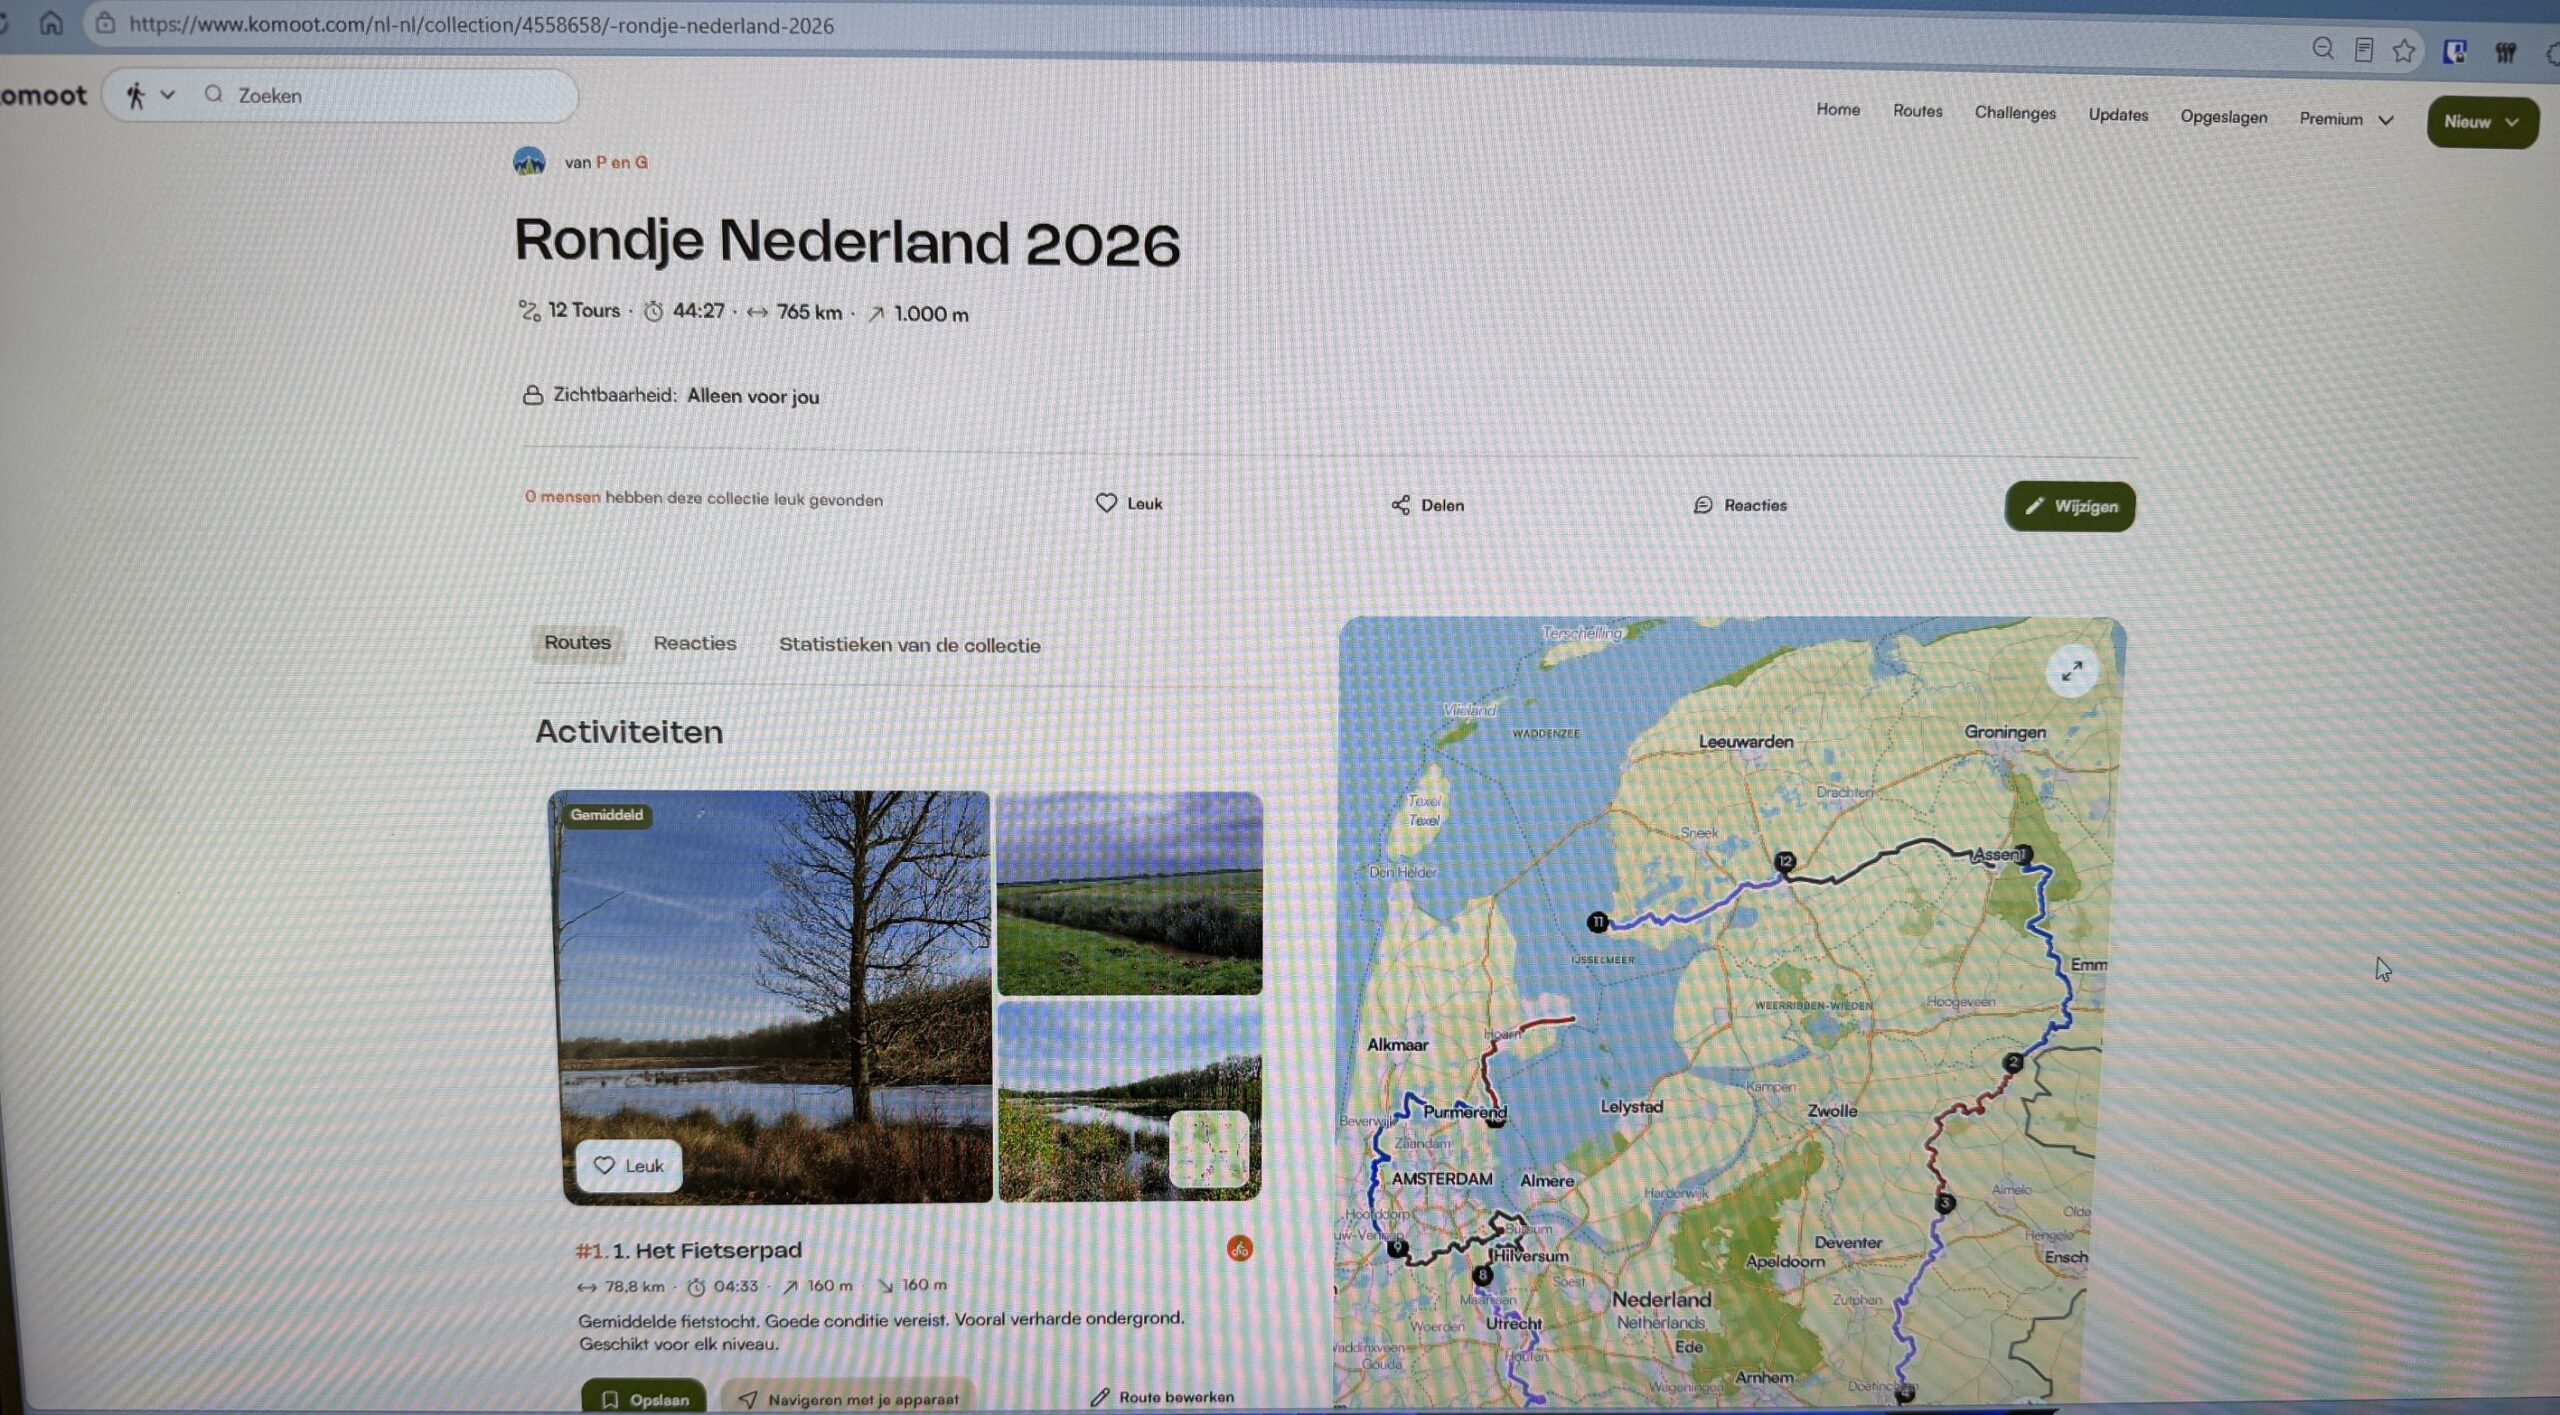Viewport: 2560px width, 1415px height.
Task: Click the Rondje Nederland 2026 title
Action: pos(847,243)
